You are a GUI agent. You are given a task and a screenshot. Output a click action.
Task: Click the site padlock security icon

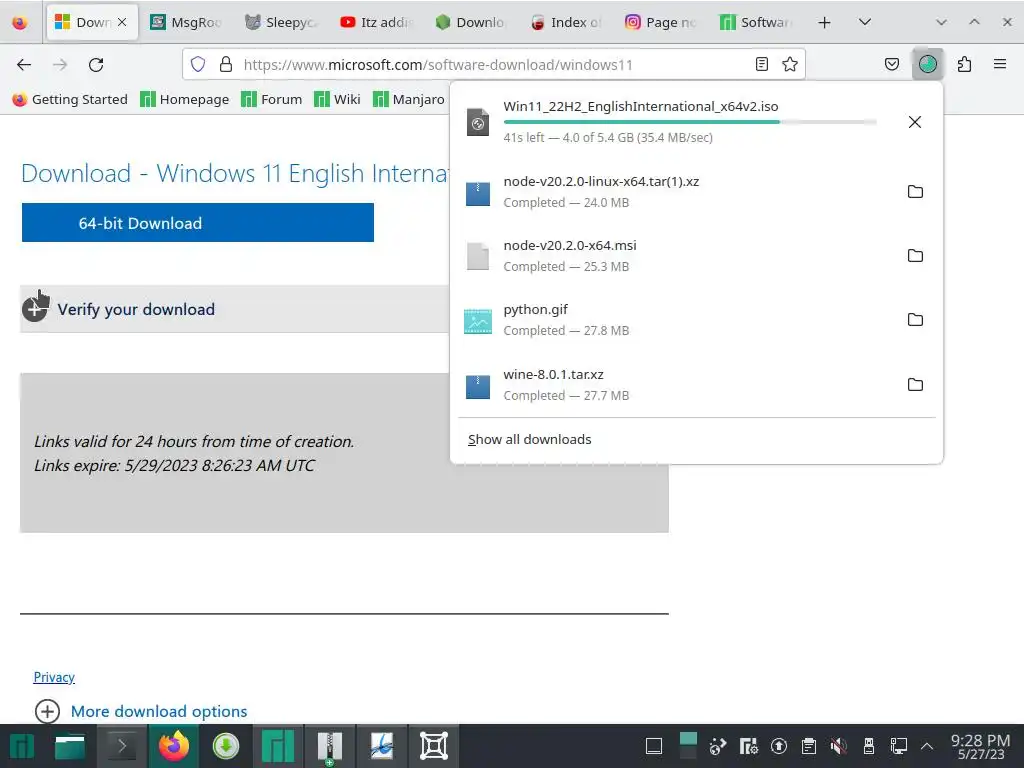pos(226,64)
